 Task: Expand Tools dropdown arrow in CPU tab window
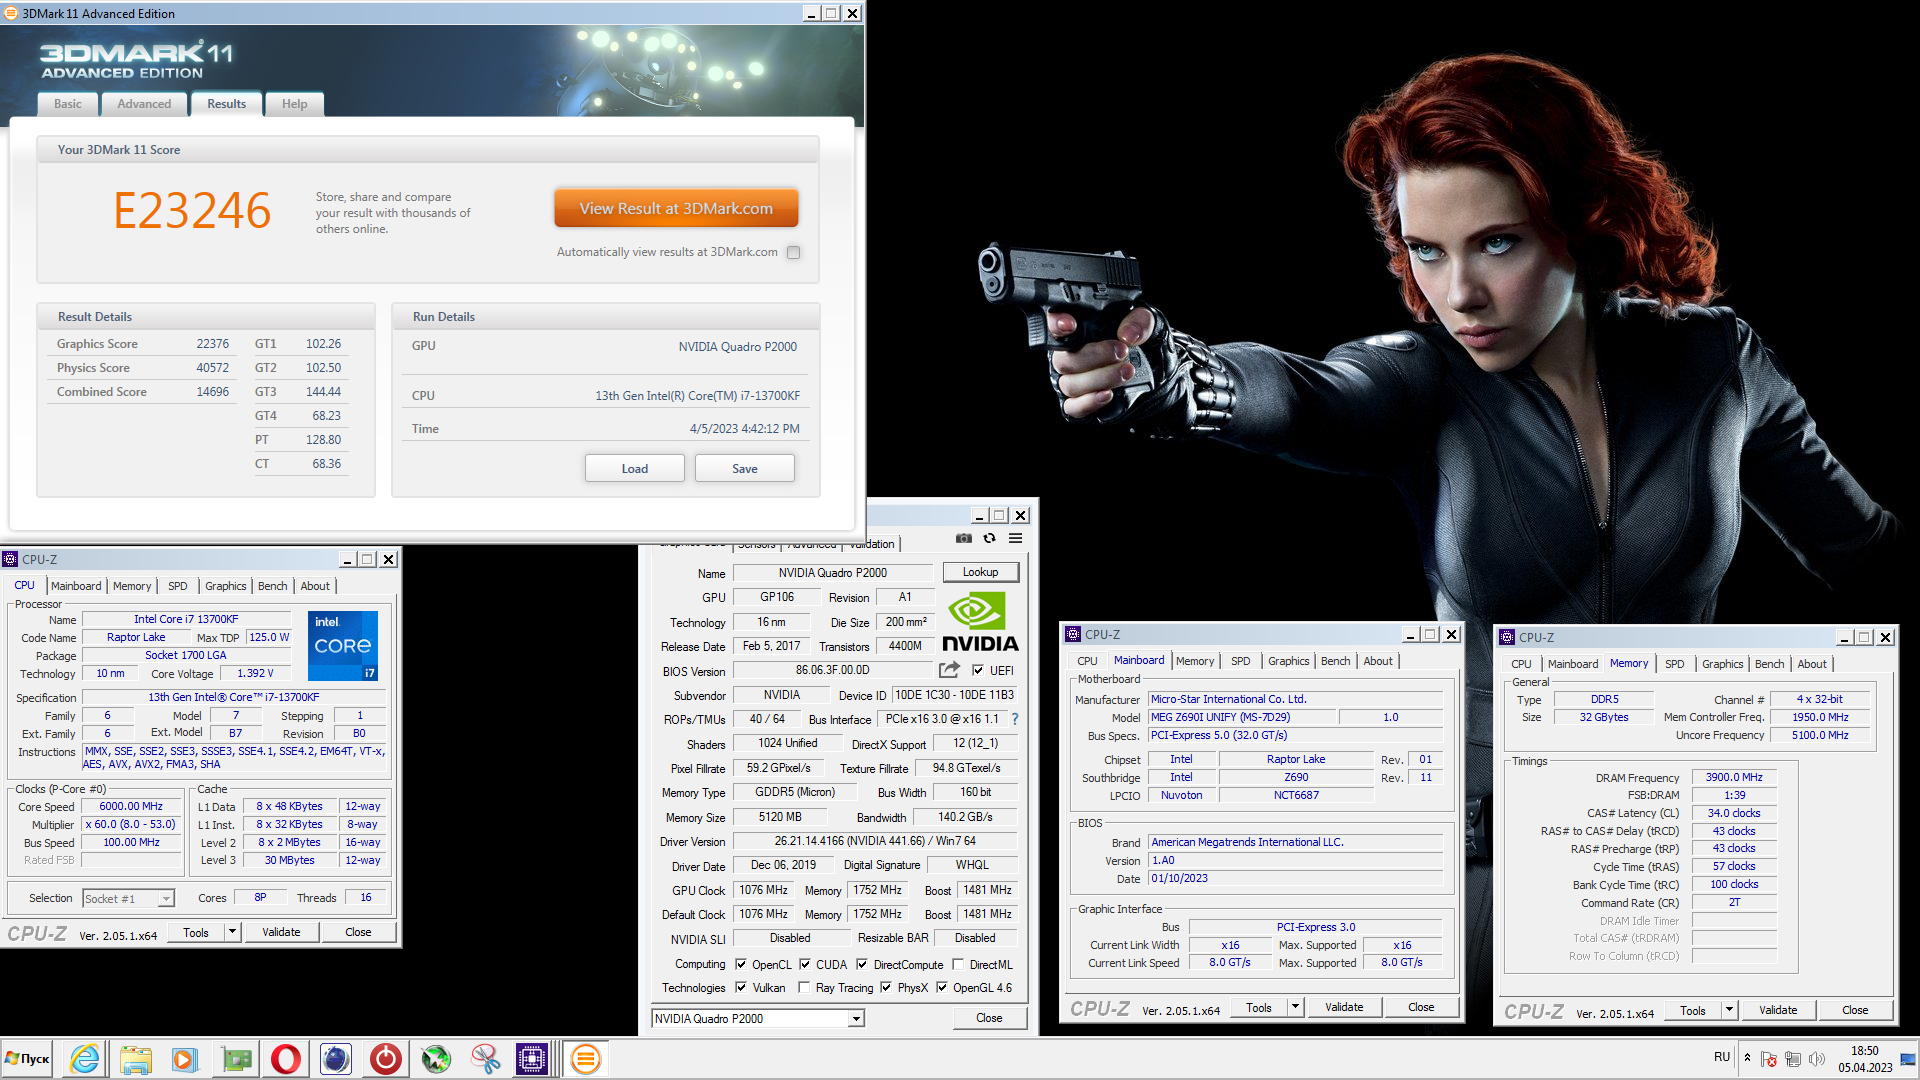point(232,932)
